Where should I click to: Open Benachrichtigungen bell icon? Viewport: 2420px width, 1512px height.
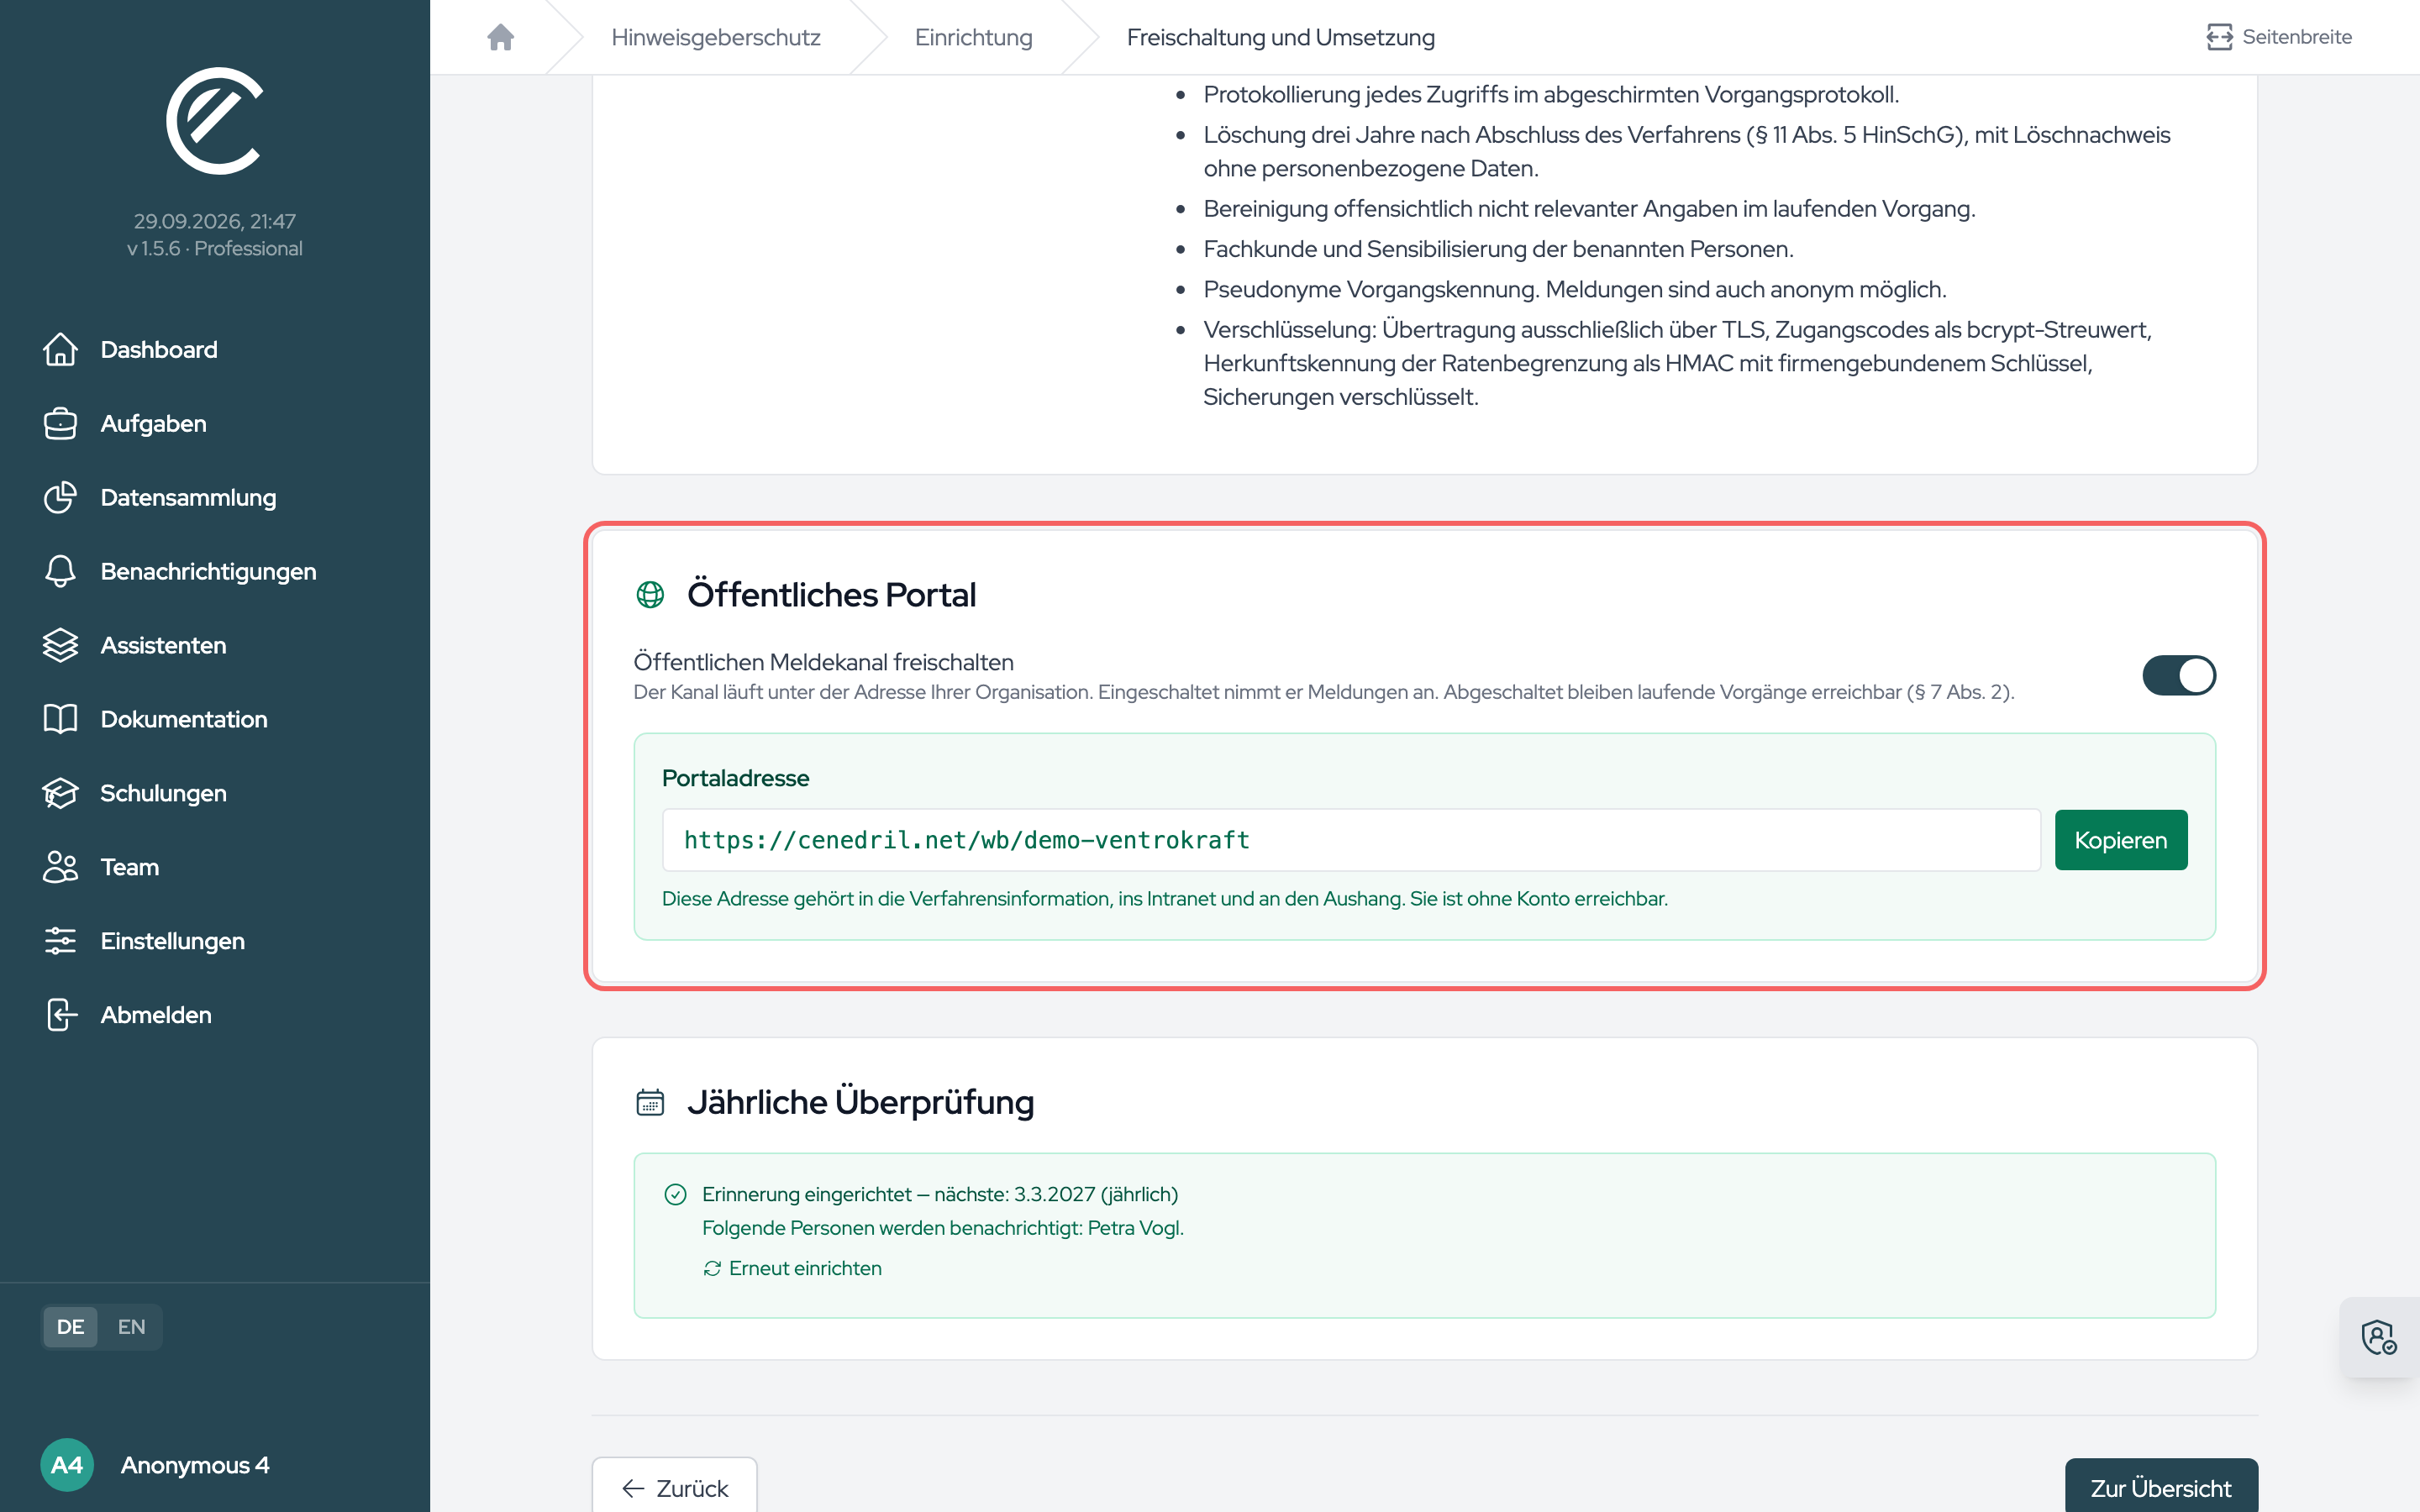60,571
